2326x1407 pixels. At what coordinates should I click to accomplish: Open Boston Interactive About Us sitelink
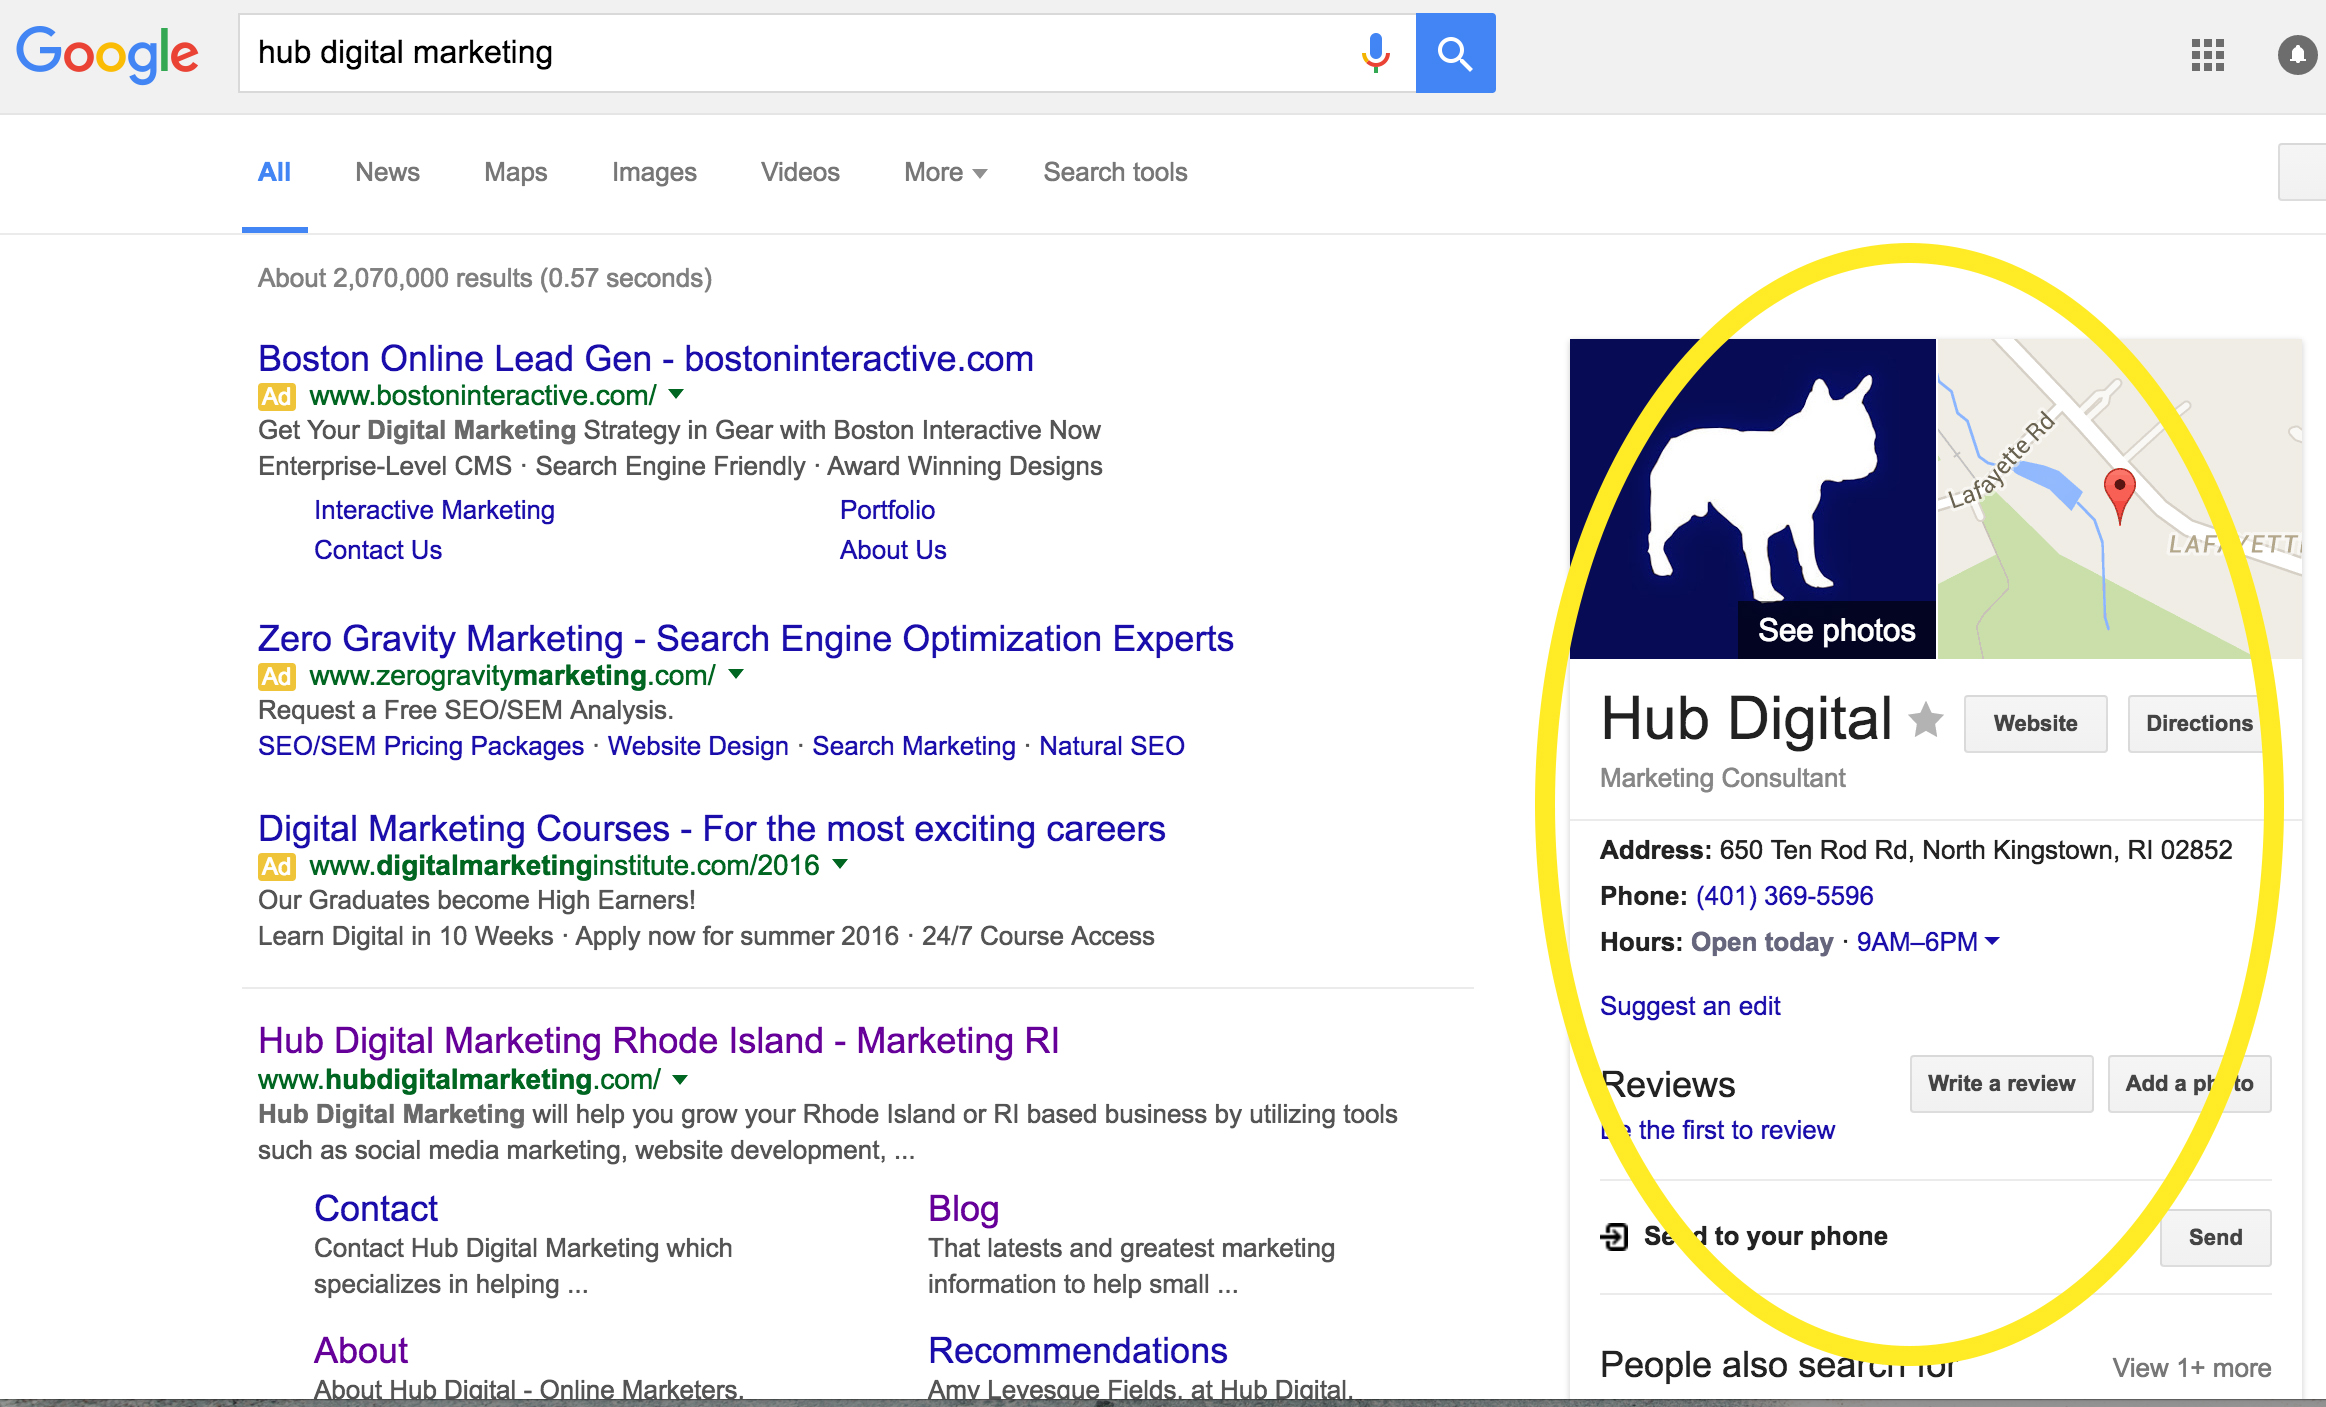[x=893, y=550]
